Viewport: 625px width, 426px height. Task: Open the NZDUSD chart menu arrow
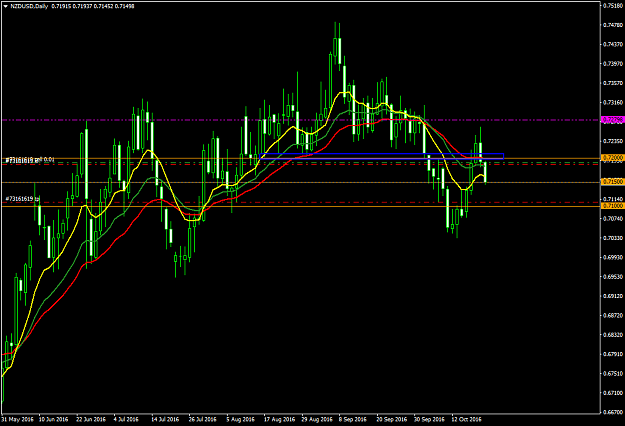(x=5, y=6)
